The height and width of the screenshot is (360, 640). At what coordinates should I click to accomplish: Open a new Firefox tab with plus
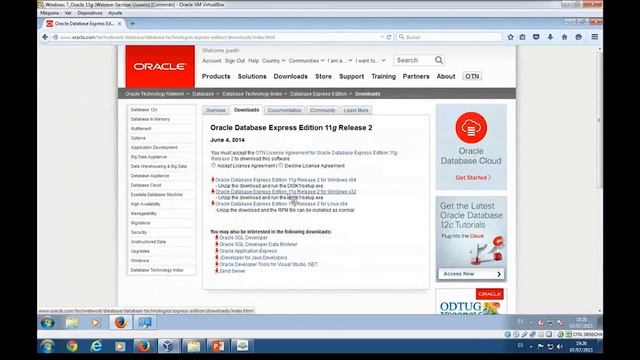click(x=132, y=24)
